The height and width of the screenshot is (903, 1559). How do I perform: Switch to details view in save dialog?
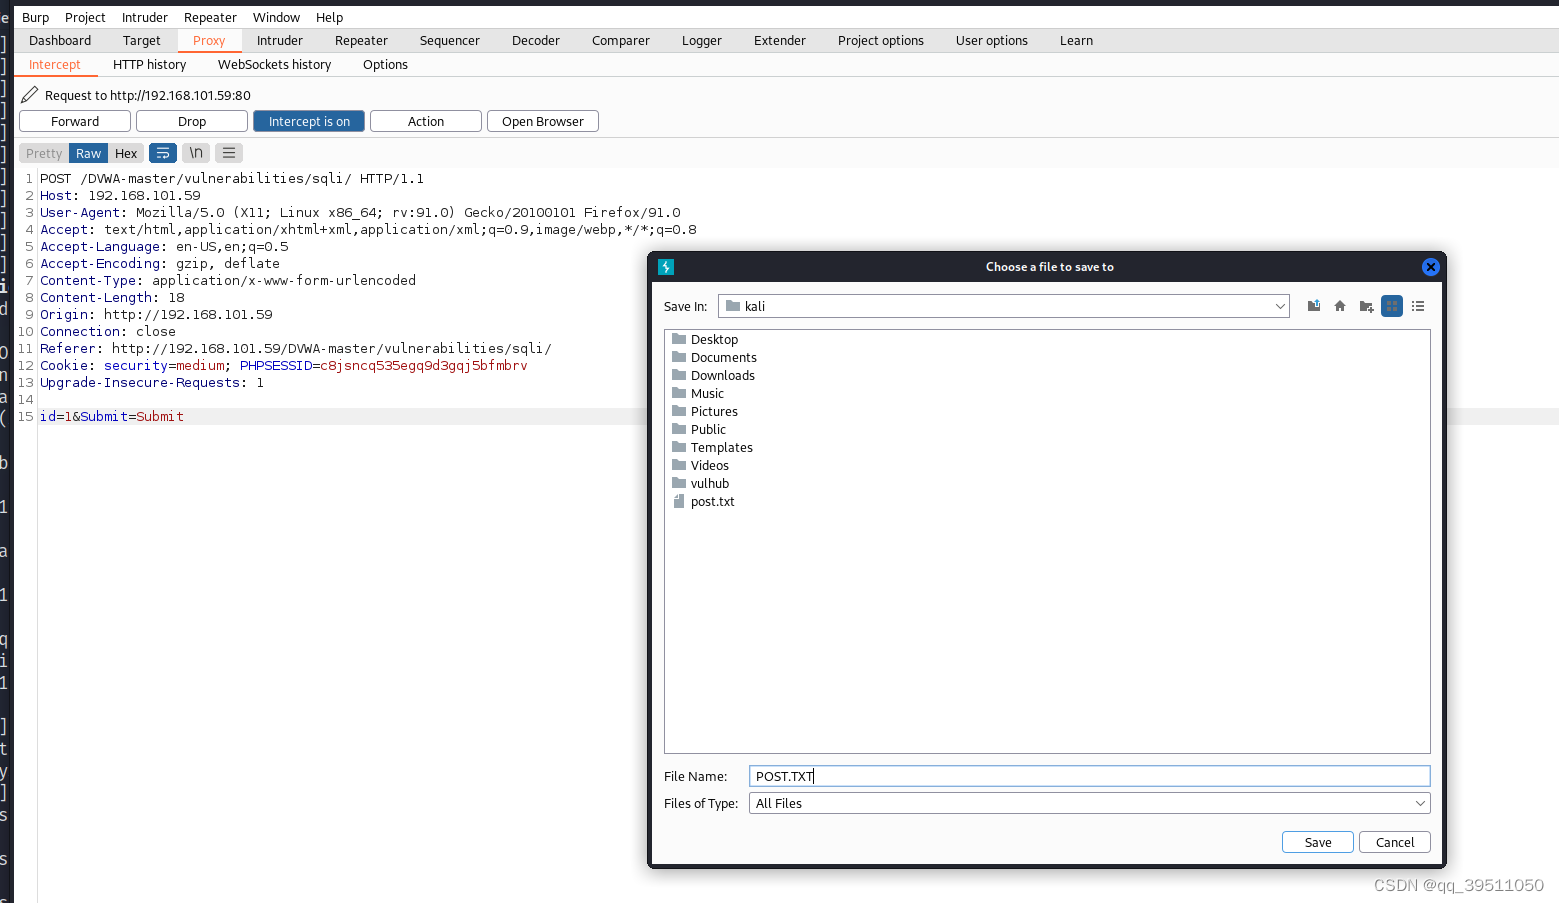(x=1418, y=306)
